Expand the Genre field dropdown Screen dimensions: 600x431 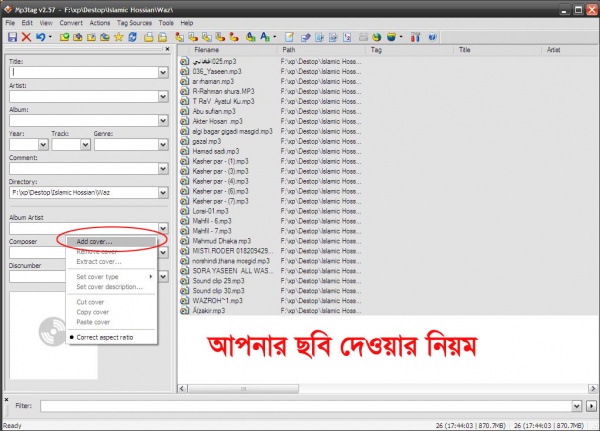(x=163, y=144)
